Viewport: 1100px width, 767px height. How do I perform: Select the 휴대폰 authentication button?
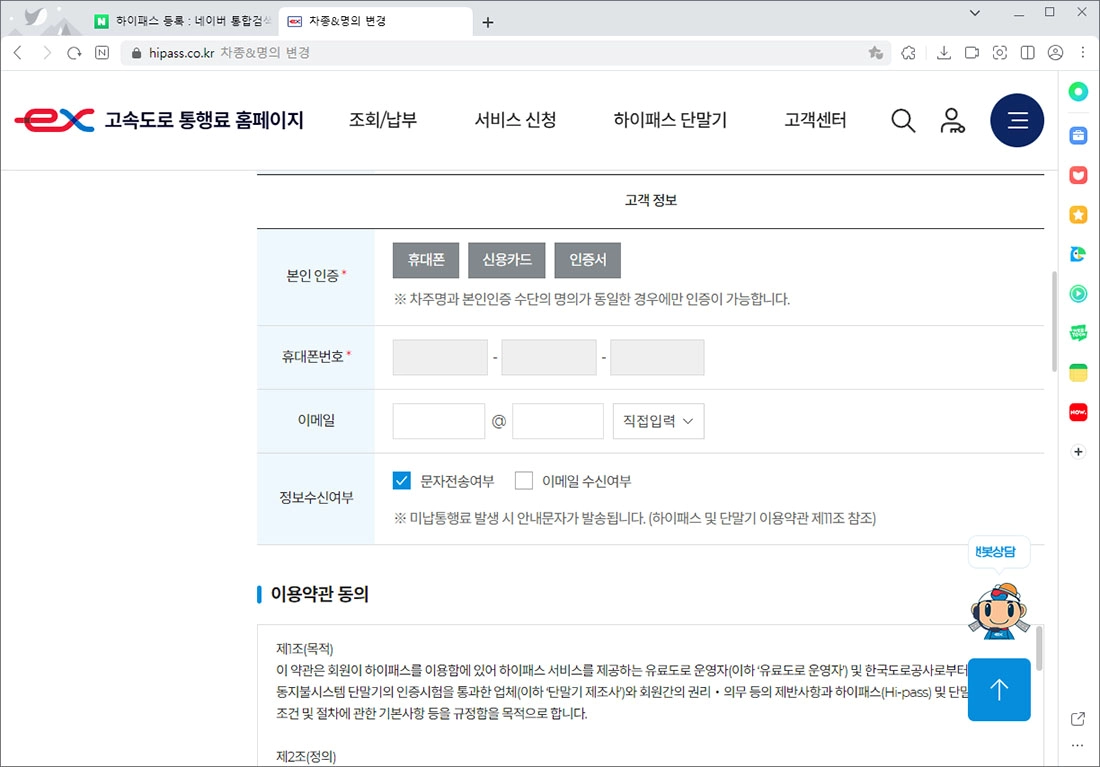click(x=425, y=260)
